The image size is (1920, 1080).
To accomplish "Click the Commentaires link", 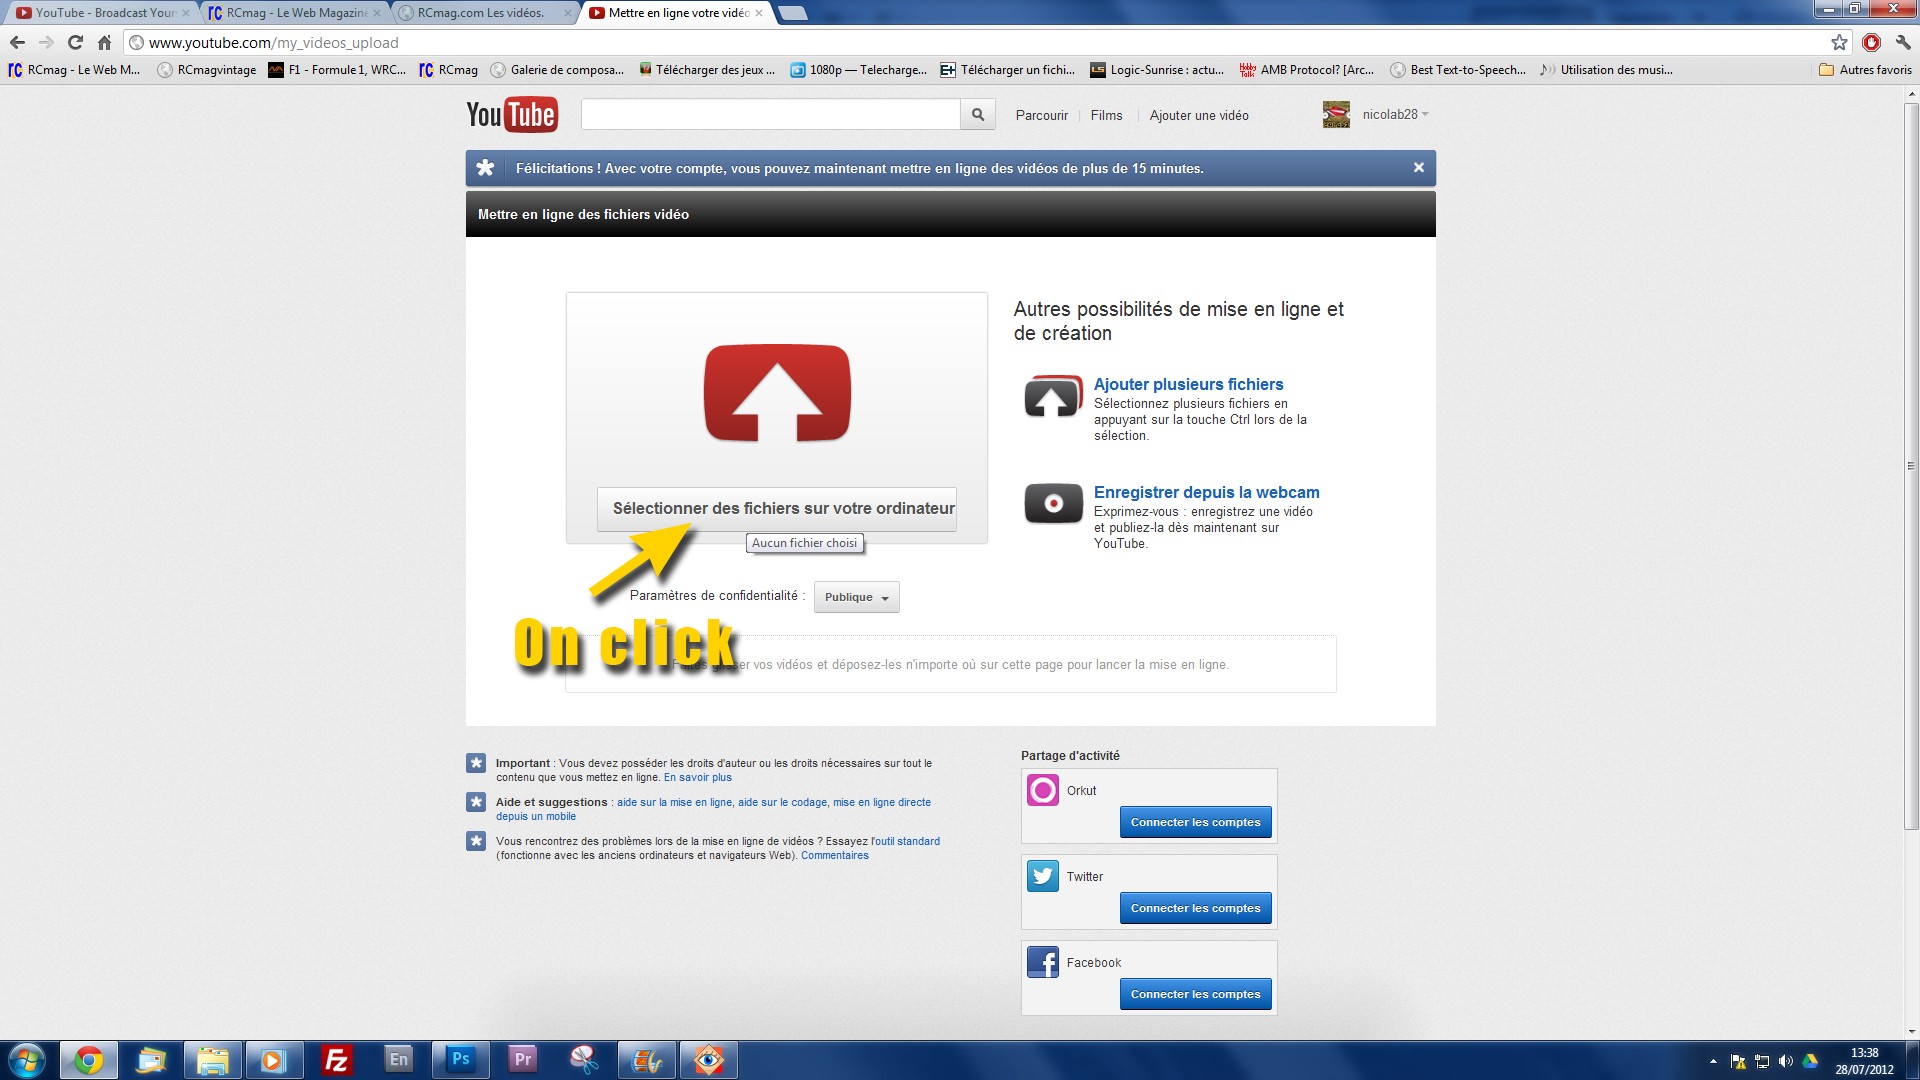I will 834,855.
